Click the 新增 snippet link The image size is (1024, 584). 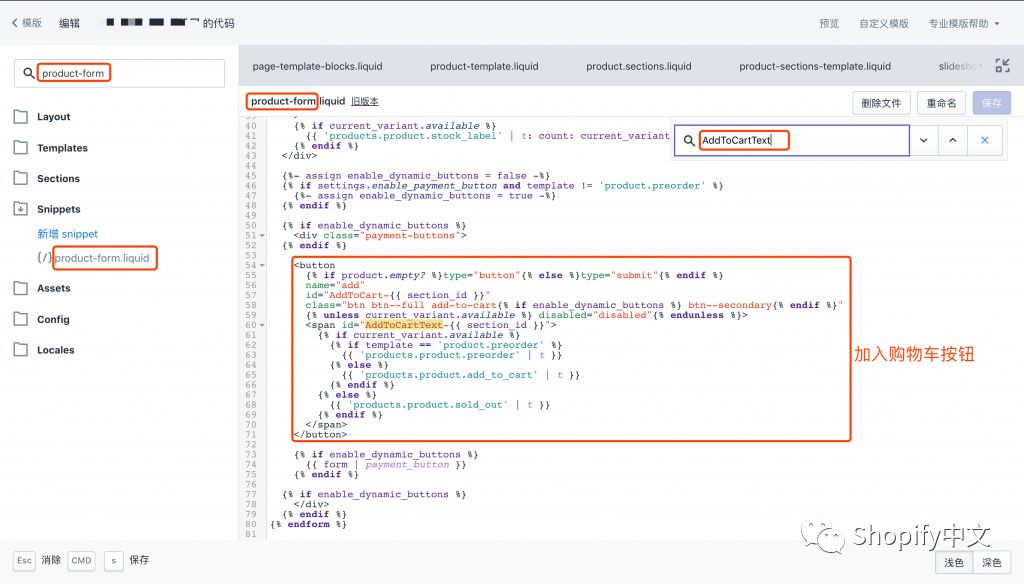(67, 234)
